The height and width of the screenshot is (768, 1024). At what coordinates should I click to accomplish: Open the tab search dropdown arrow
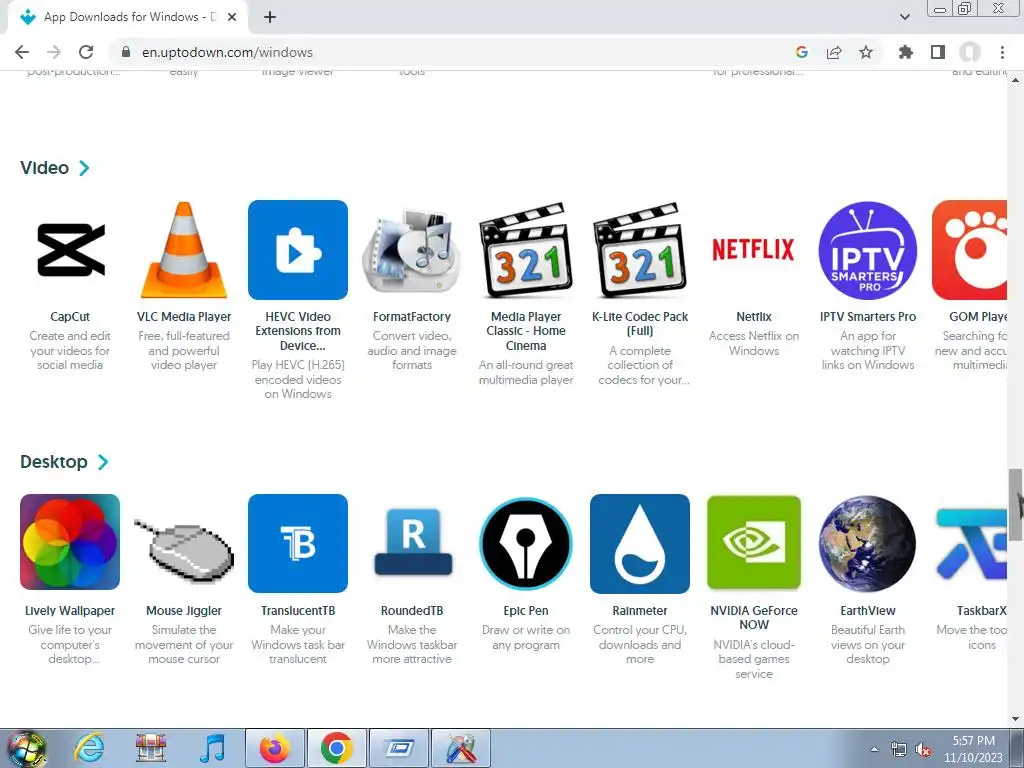[905, 17]
